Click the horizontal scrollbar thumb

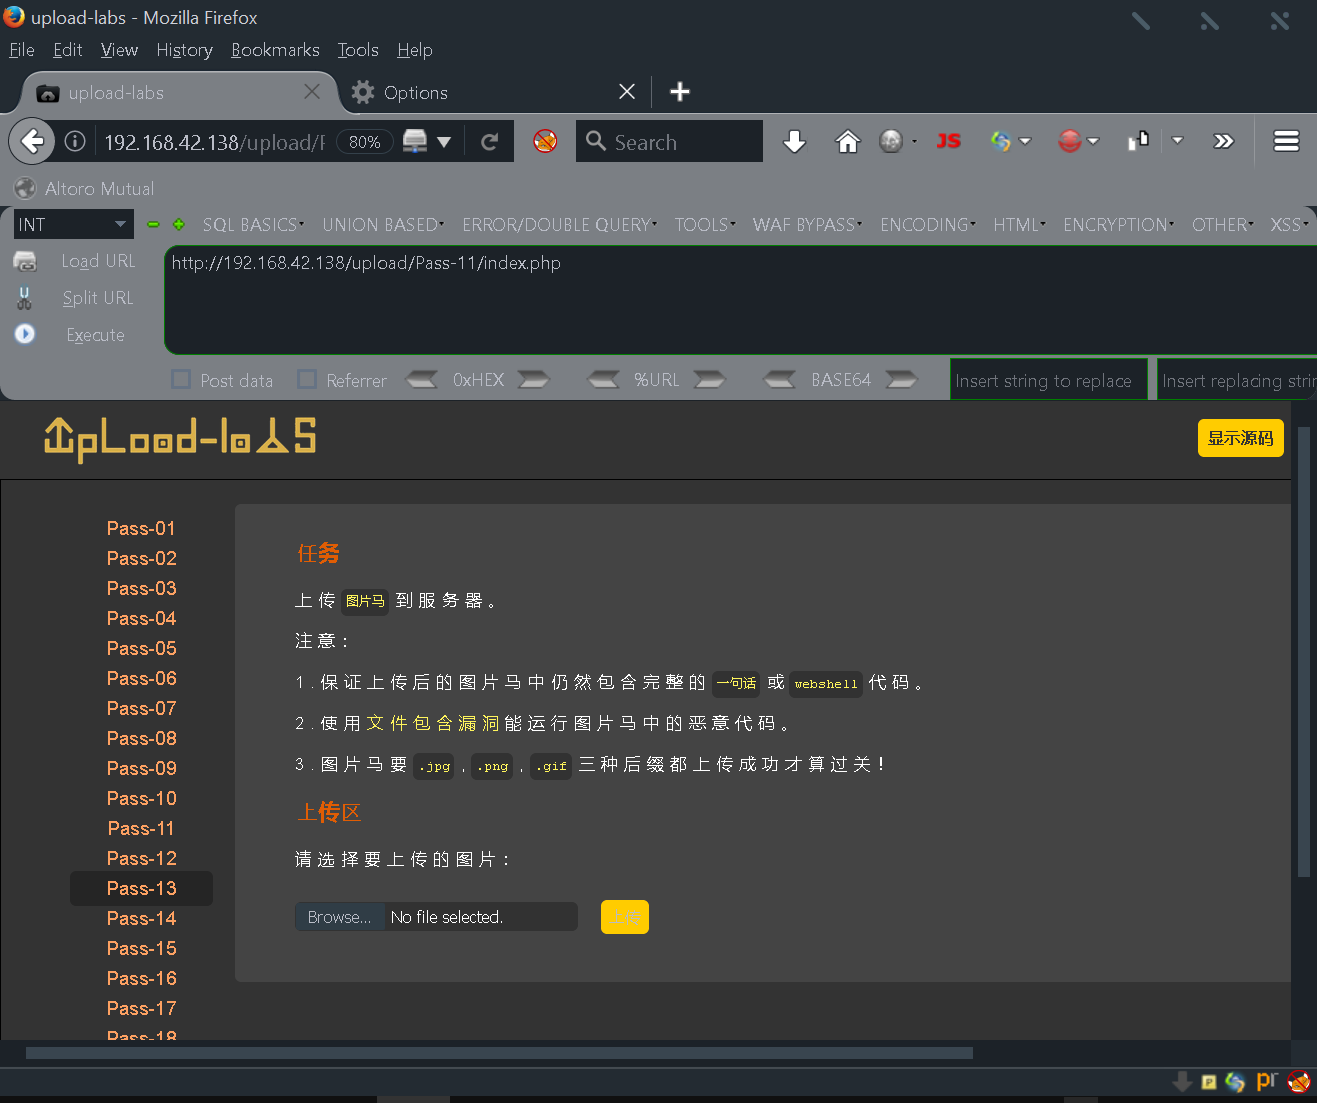click(x=499, y=1053)
